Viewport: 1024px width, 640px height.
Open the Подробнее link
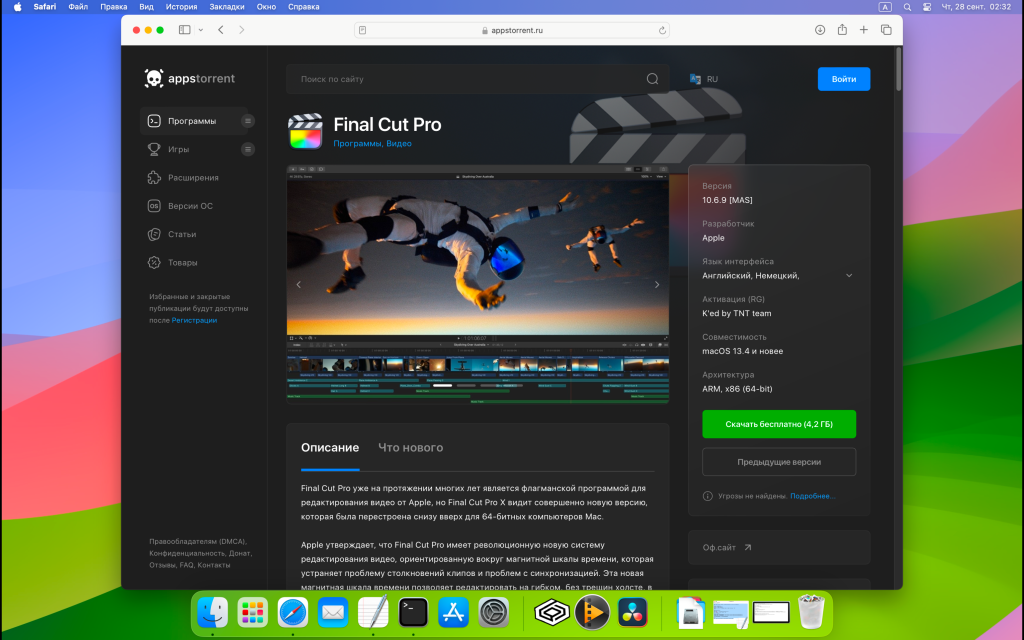point(812,496)
